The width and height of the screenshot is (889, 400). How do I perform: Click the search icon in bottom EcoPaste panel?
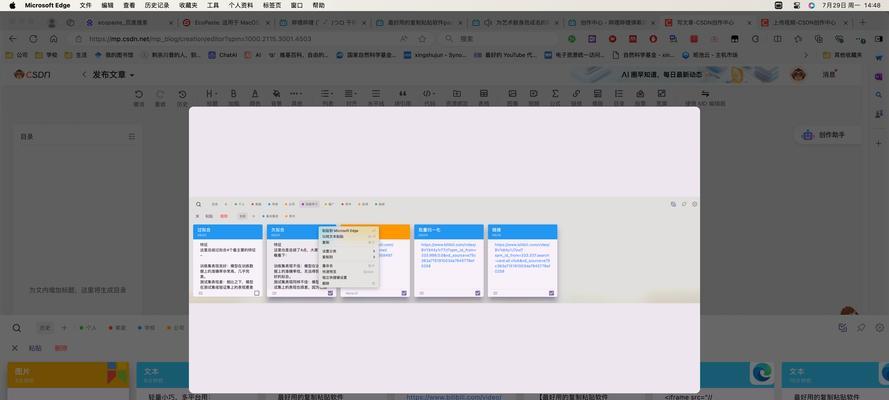pos(16,328)
